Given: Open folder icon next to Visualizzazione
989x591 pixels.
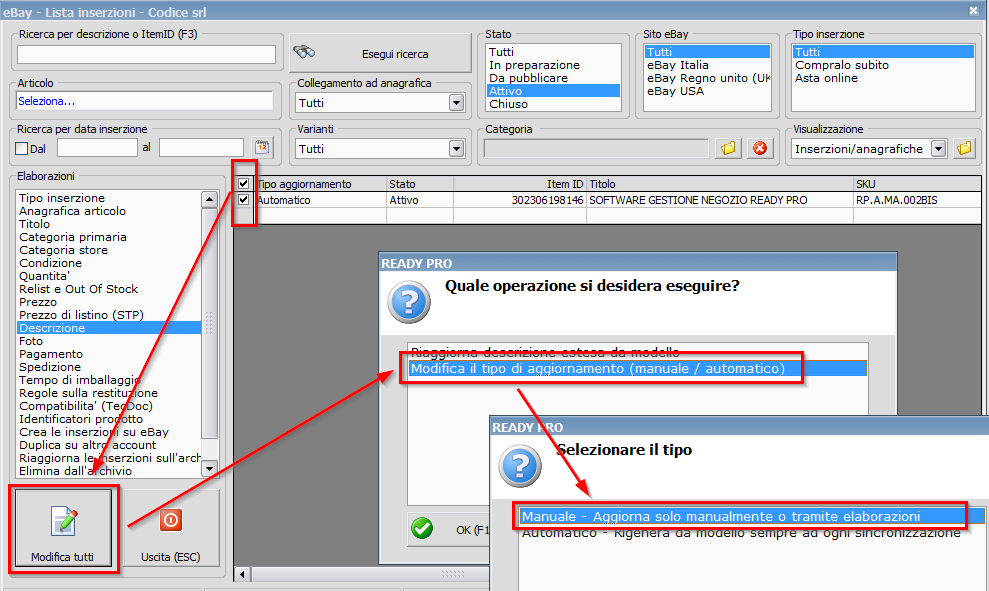Looking at the screenshot, I should coord(964,148).
